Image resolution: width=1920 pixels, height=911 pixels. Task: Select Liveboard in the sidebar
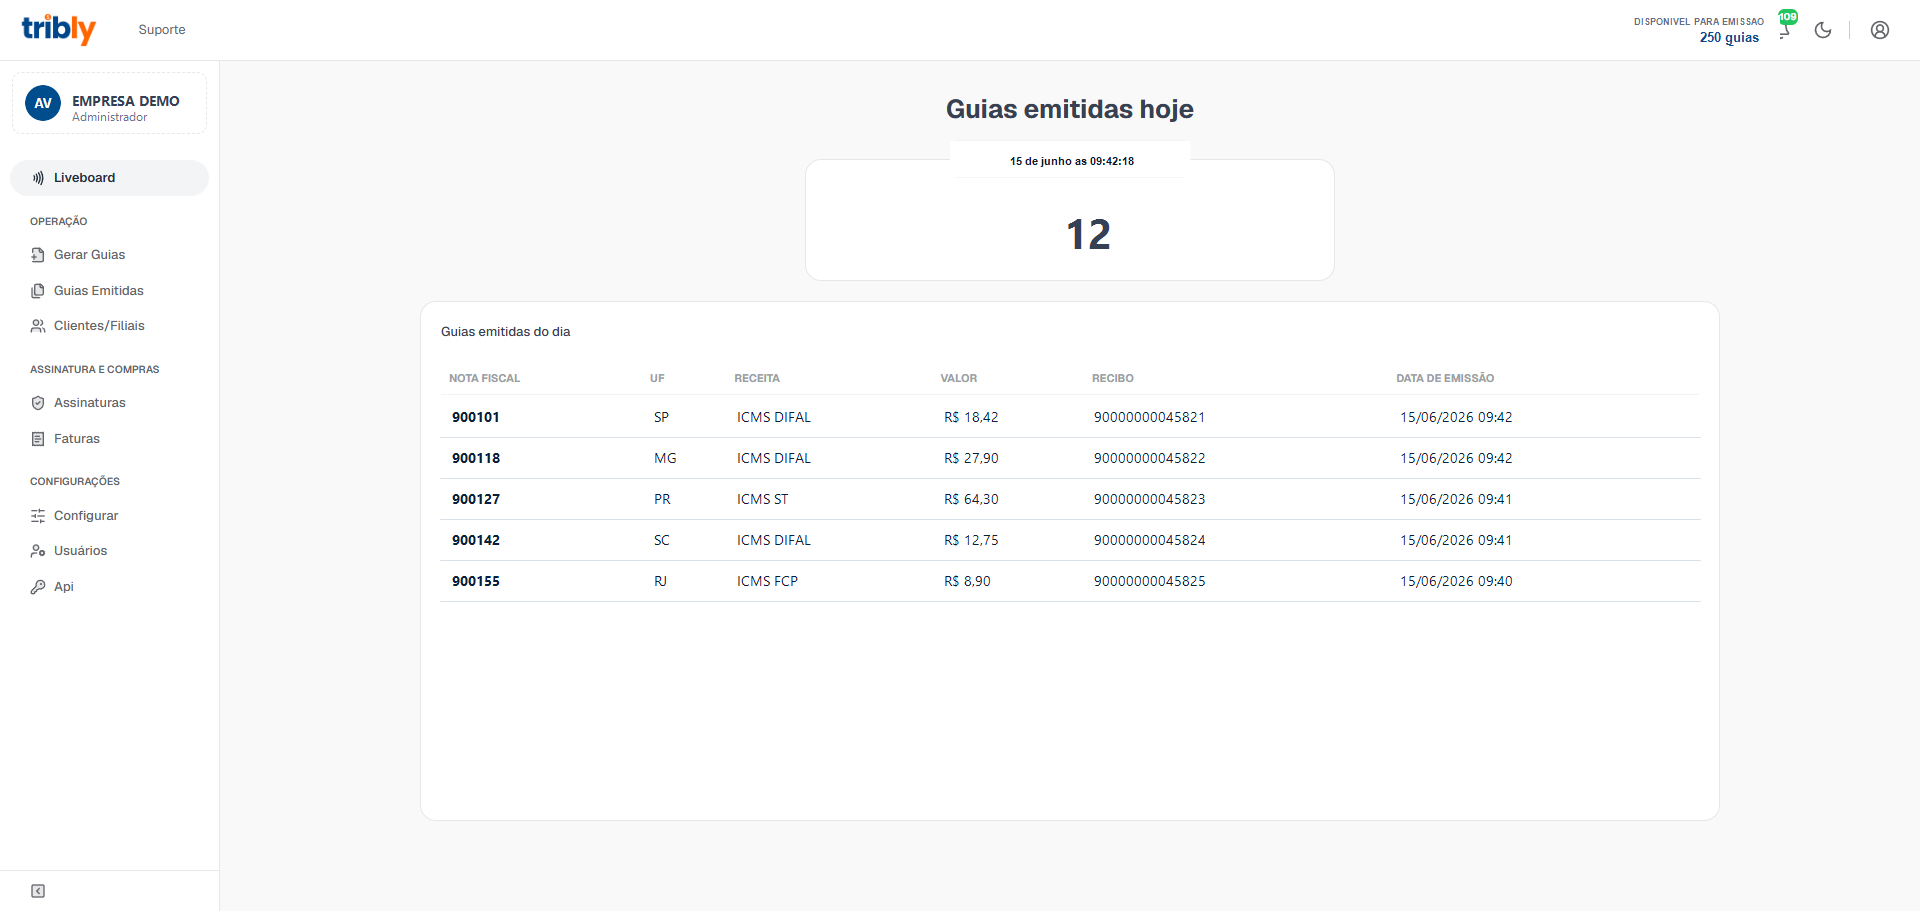(109, 178)
